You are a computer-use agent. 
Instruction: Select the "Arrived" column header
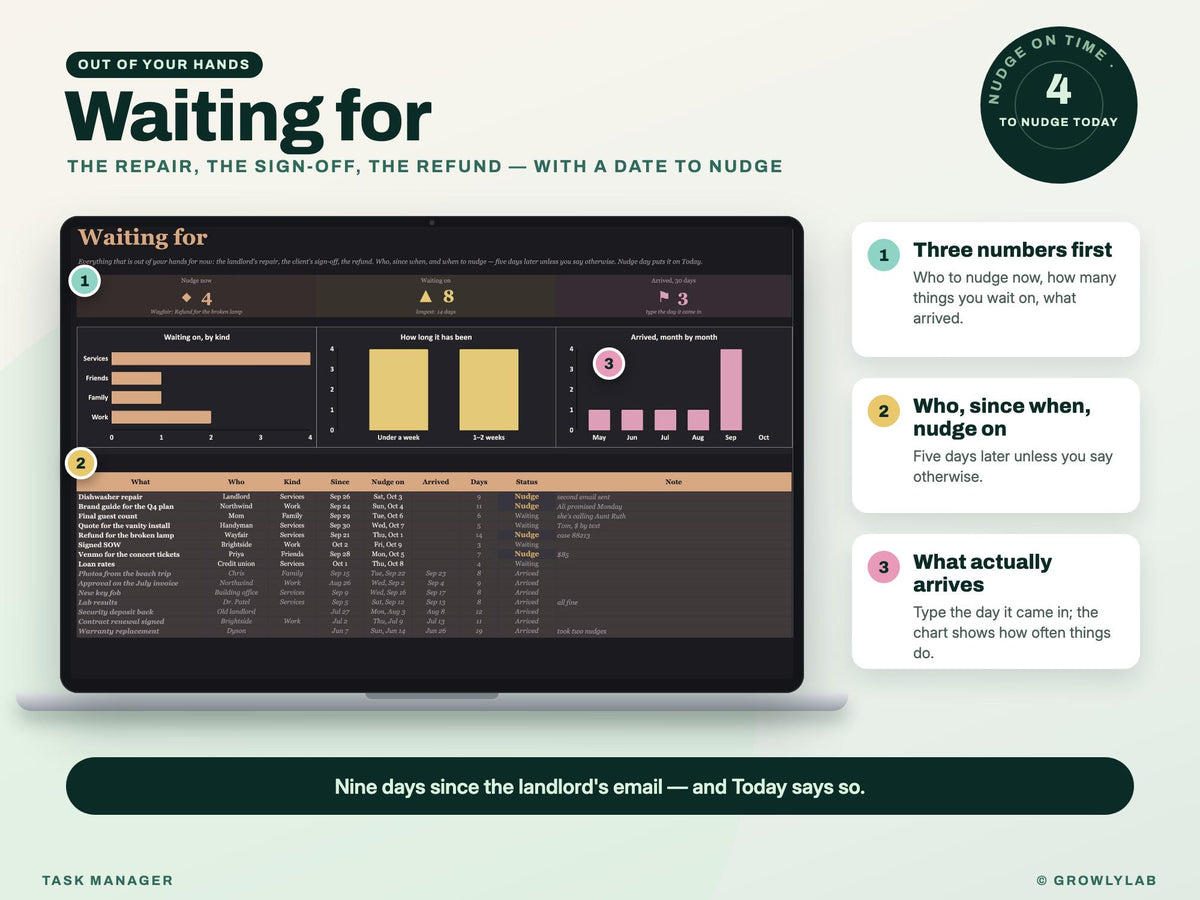[x=435, y=482]
